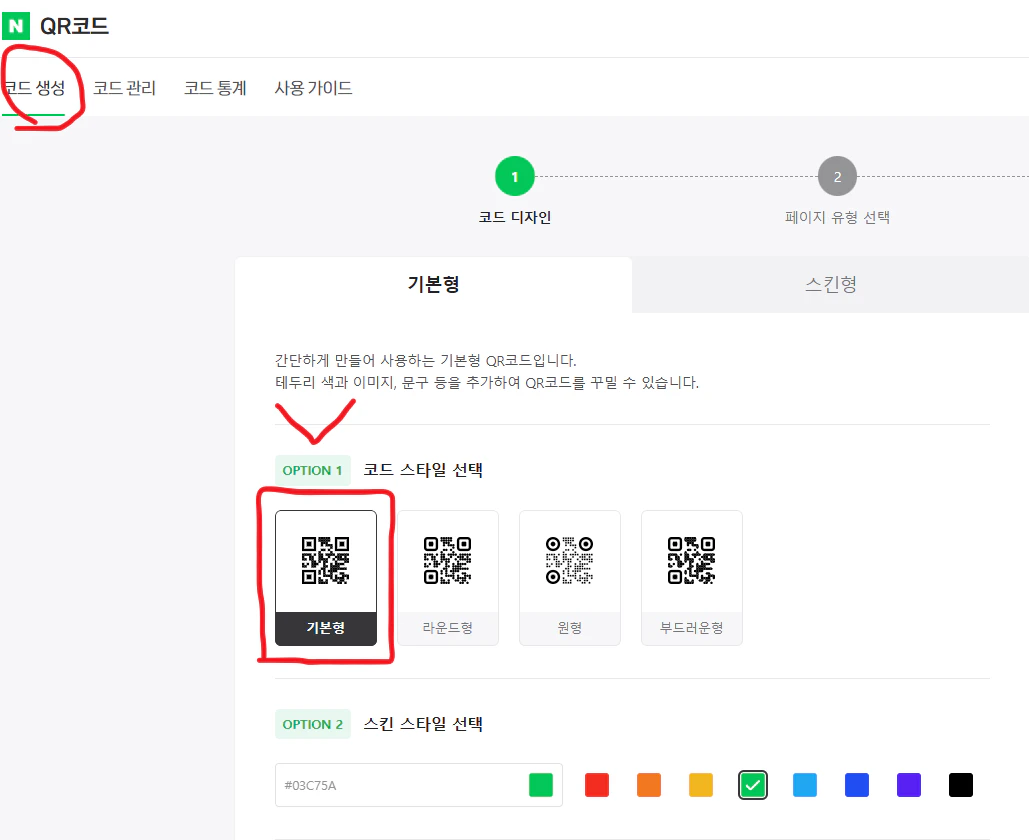Viewport: 1029px width, 840px height.
Task: Open the 코드 관리 tab
Action: coord(124,88)
